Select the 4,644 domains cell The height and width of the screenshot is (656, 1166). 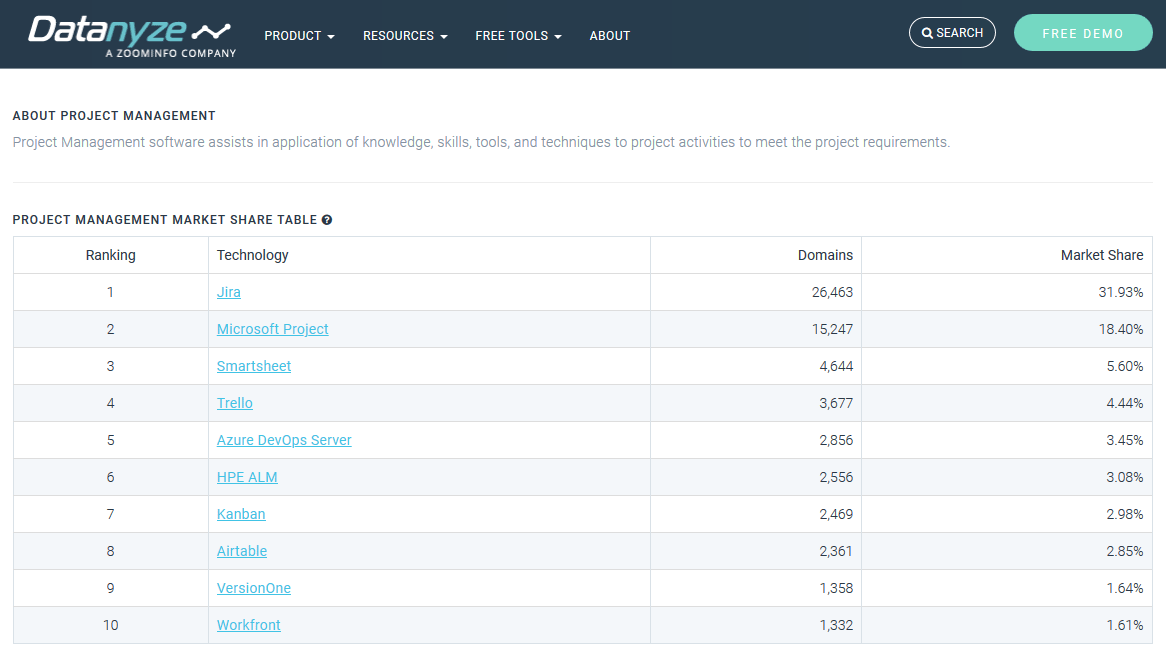click(x=756, y=366)
